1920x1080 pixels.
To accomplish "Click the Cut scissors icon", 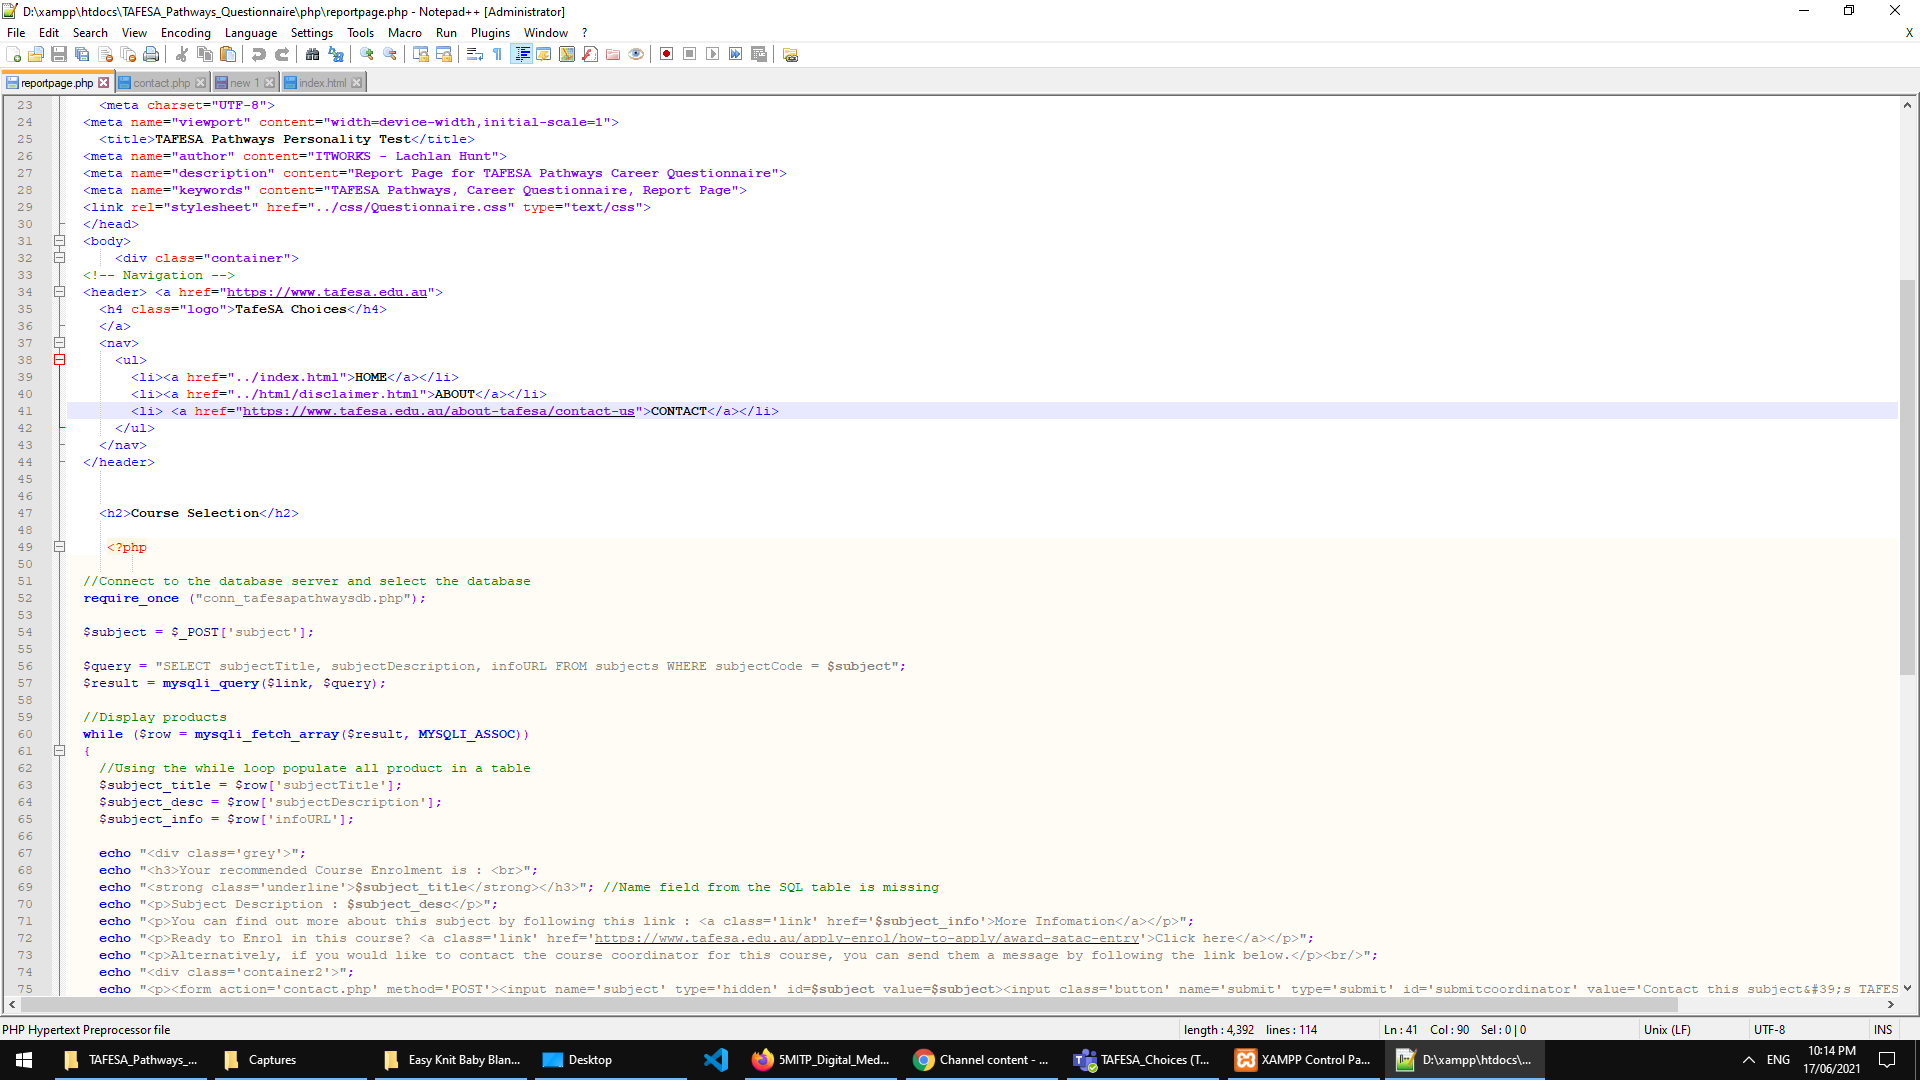I will pyautogui.click(x=182, y=54).
